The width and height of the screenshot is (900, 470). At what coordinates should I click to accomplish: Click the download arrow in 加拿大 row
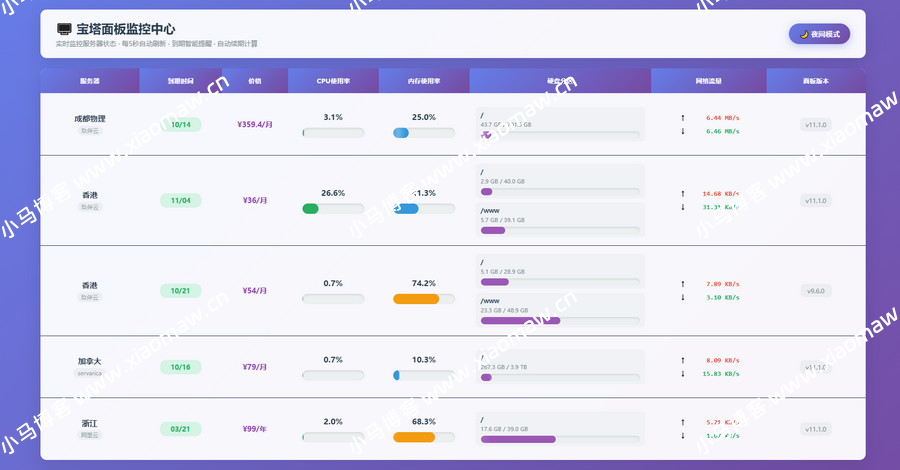coord(683,374)
